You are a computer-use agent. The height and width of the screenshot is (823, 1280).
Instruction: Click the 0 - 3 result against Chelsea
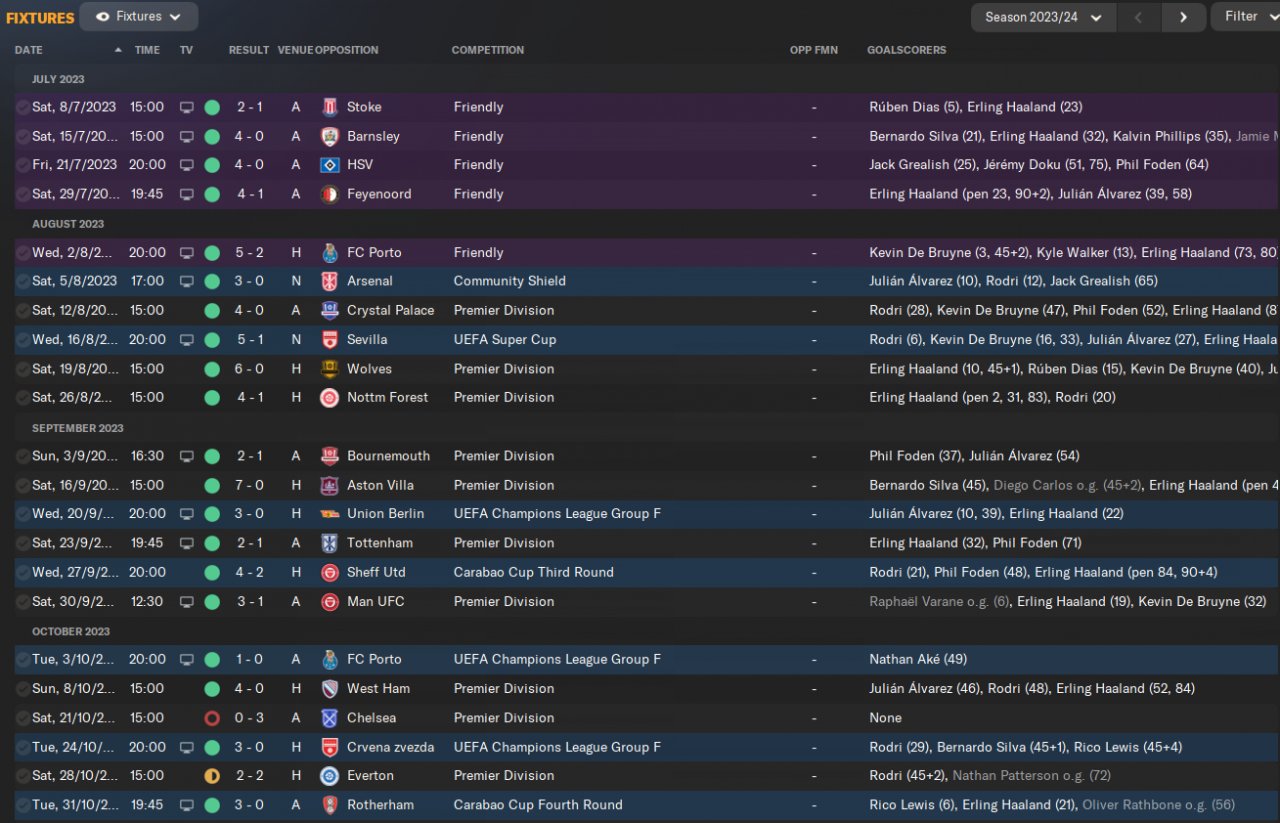[250, 718]
